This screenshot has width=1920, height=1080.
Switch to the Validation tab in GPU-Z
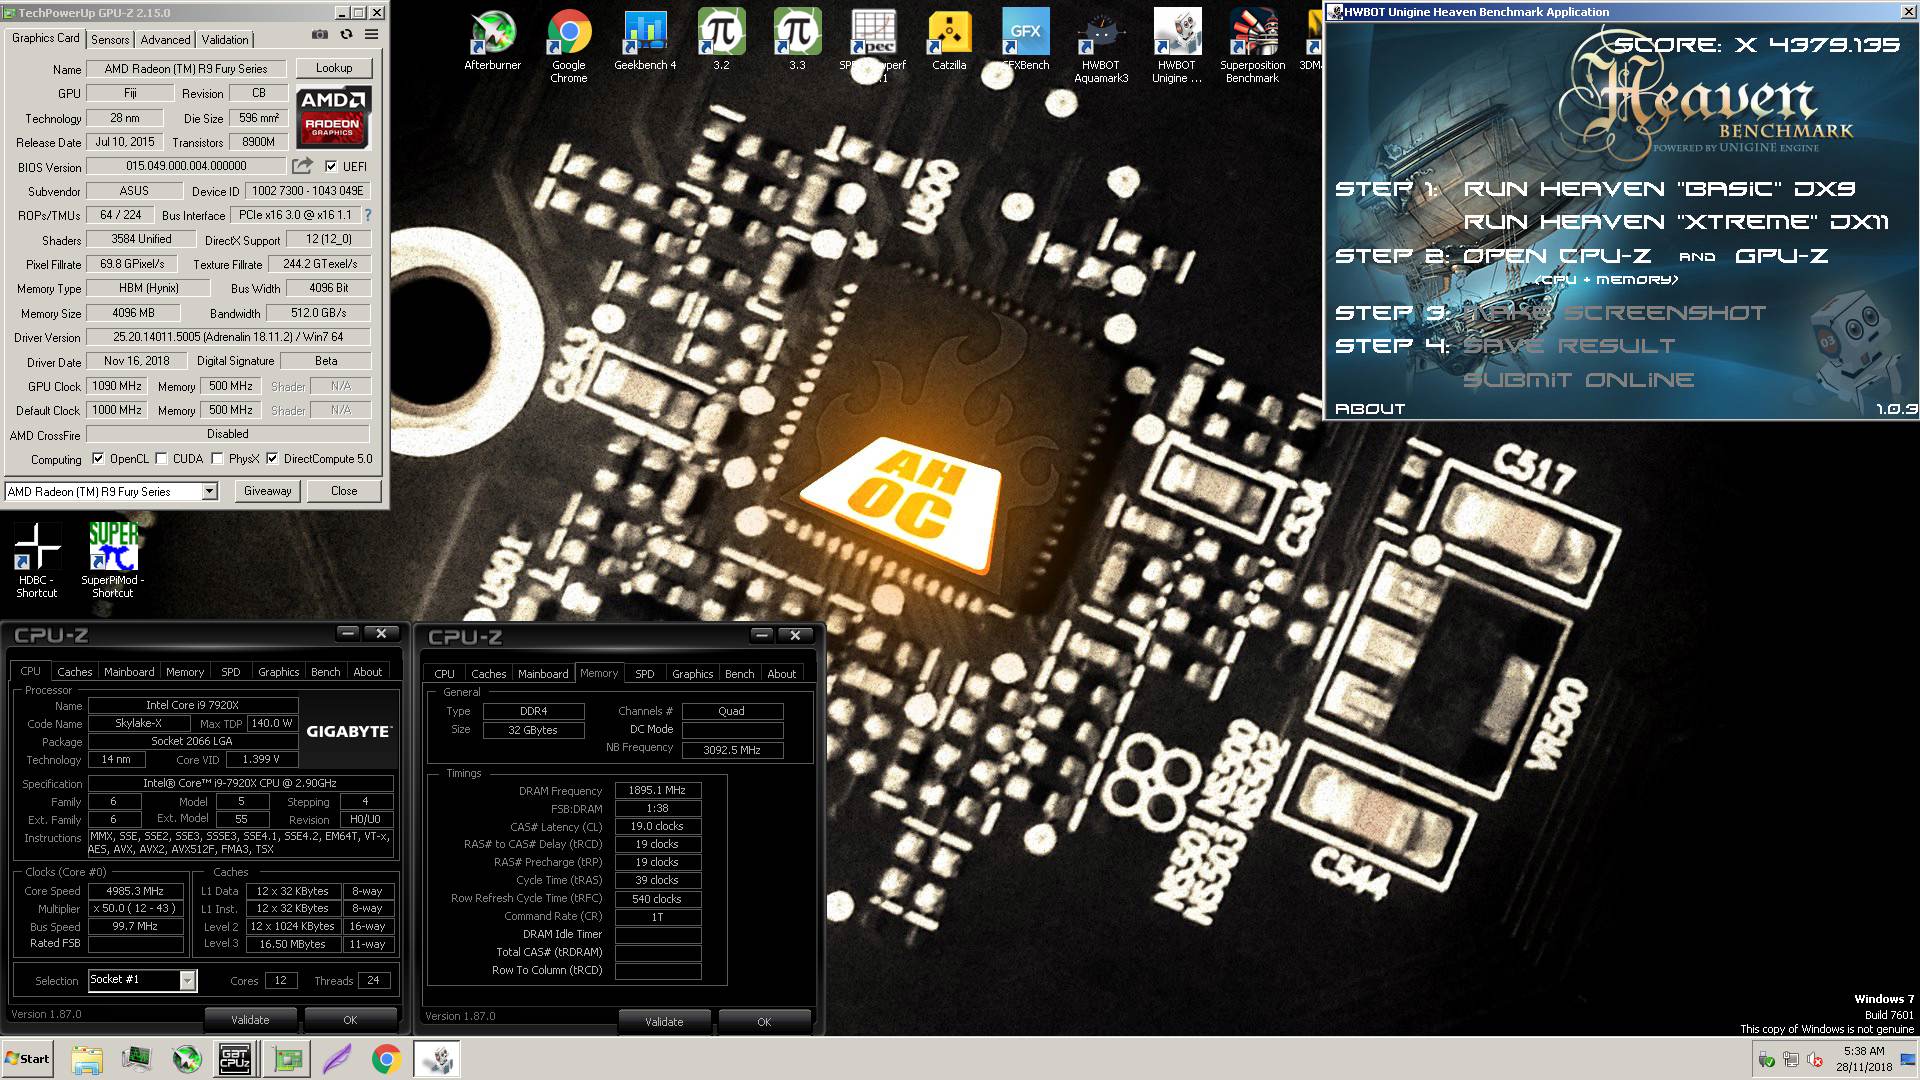pos(225,40)
